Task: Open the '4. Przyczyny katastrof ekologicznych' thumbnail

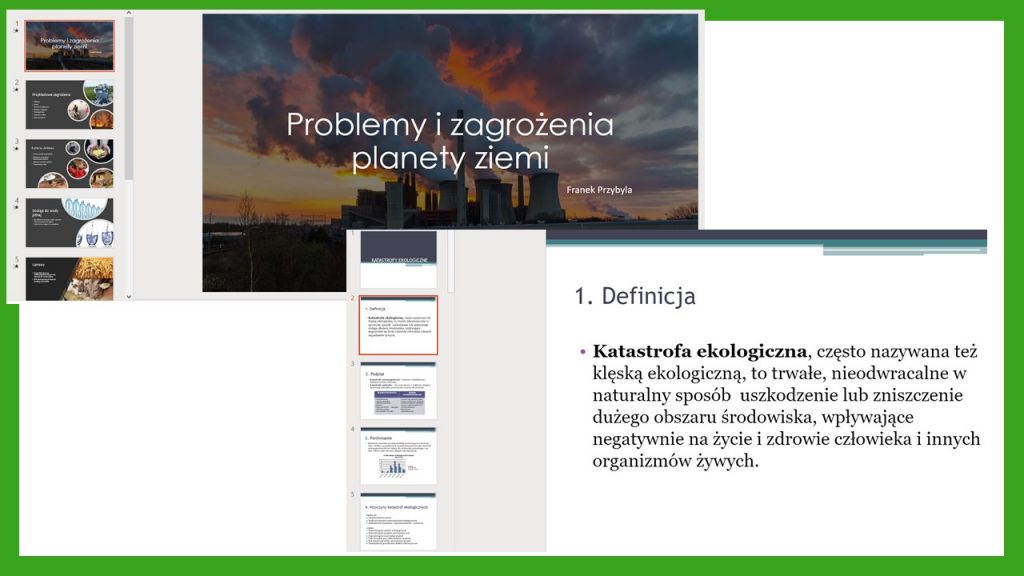Action: 398,521
